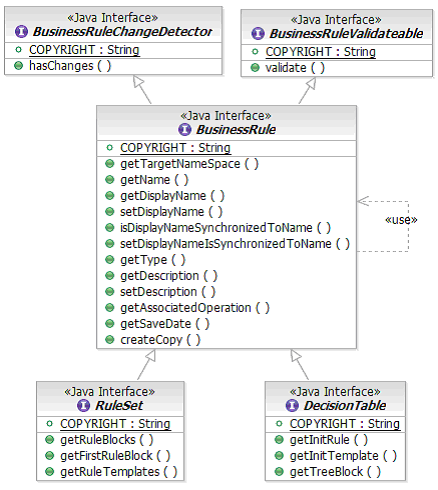438x490 pixels.
Task: Click the method icon next to getType
Action: click(x=110, y=260)
